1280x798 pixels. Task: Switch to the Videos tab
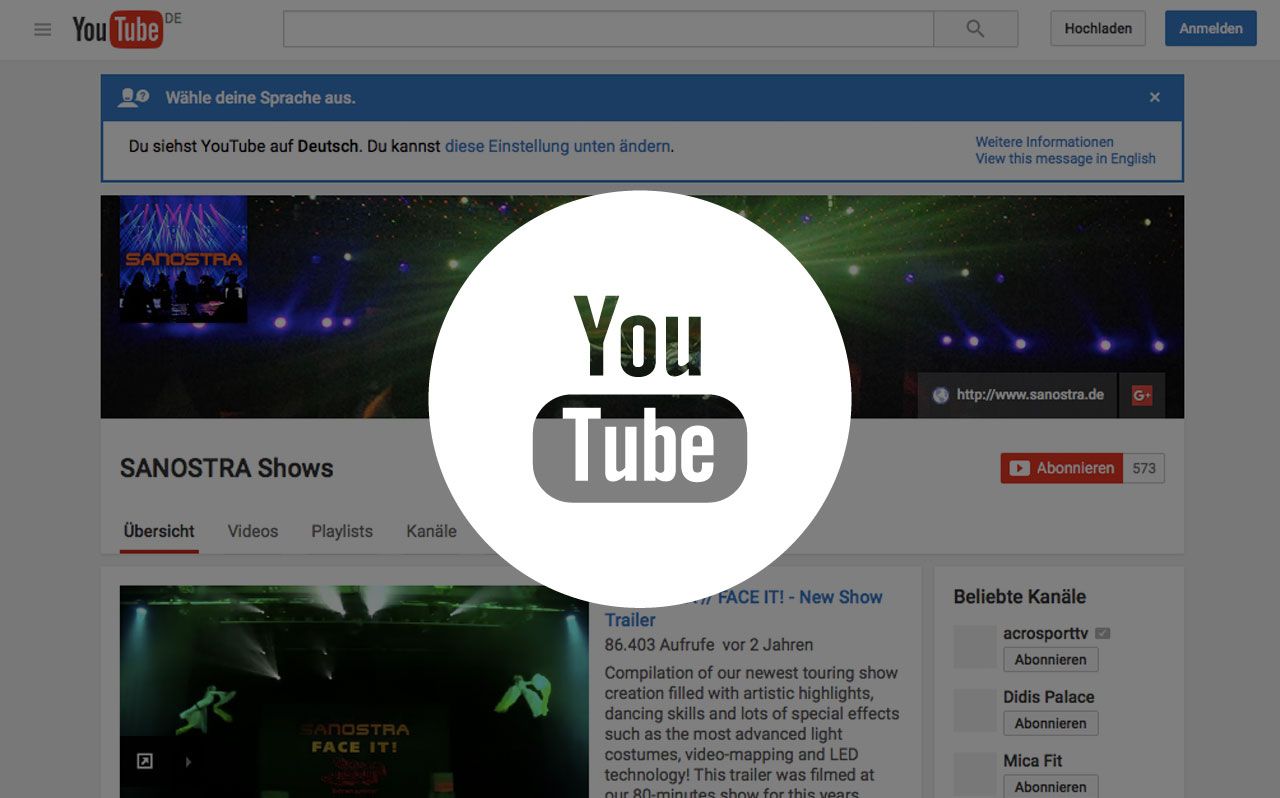pyautogui.click(x=253, y=531)
